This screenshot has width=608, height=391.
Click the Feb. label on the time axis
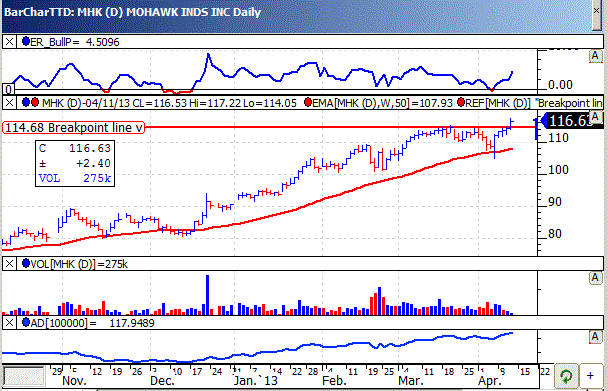point(335,381)
